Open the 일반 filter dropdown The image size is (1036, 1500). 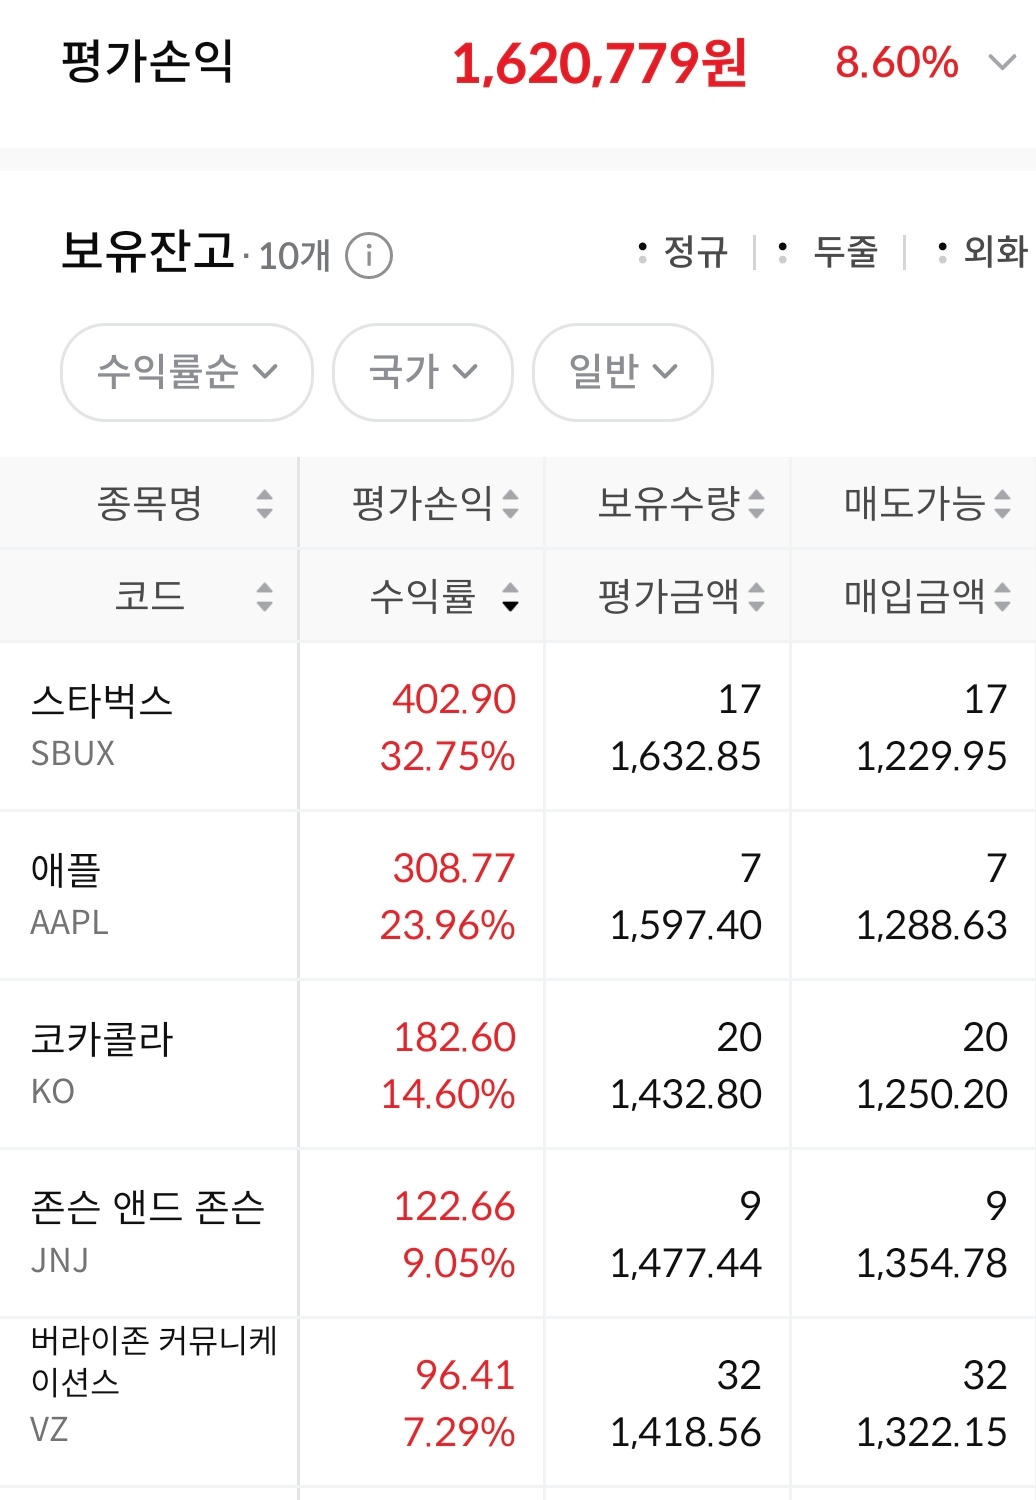(623, 372)
